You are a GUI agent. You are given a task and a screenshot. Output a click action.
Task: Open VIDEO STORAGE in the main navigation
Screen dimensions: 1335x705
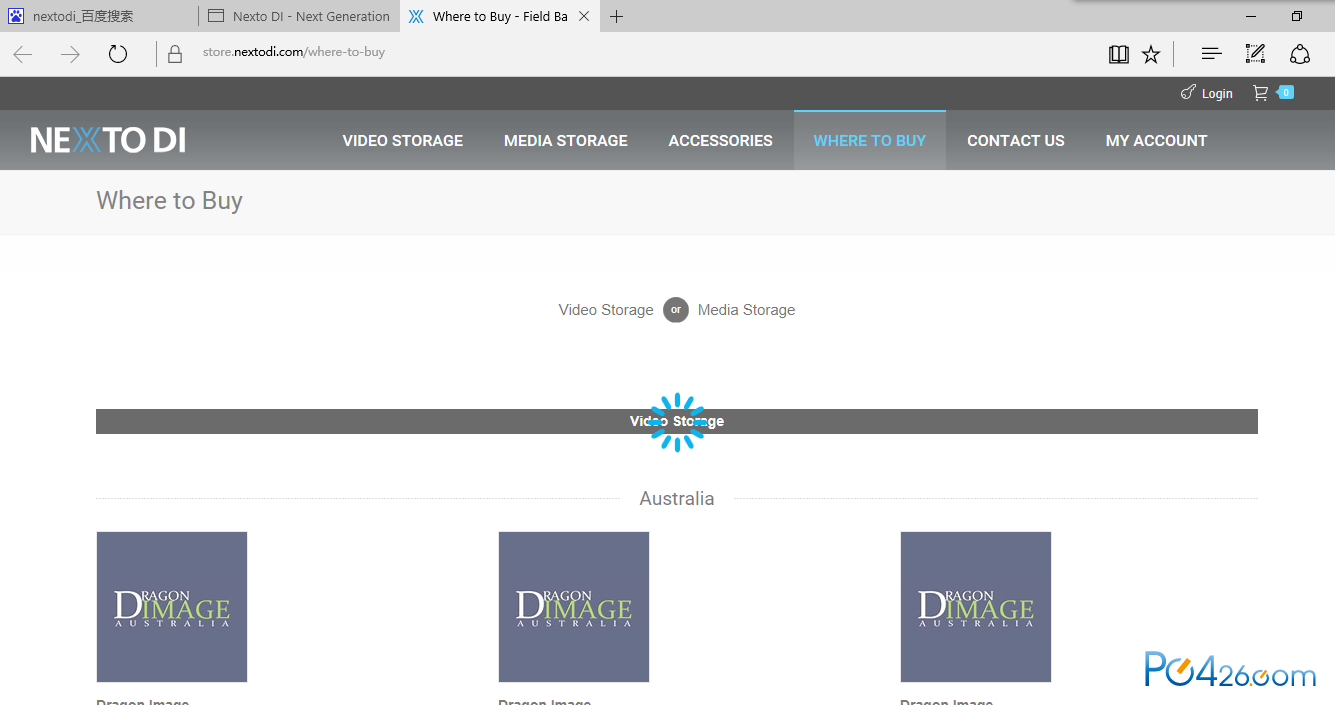[403, 141]
